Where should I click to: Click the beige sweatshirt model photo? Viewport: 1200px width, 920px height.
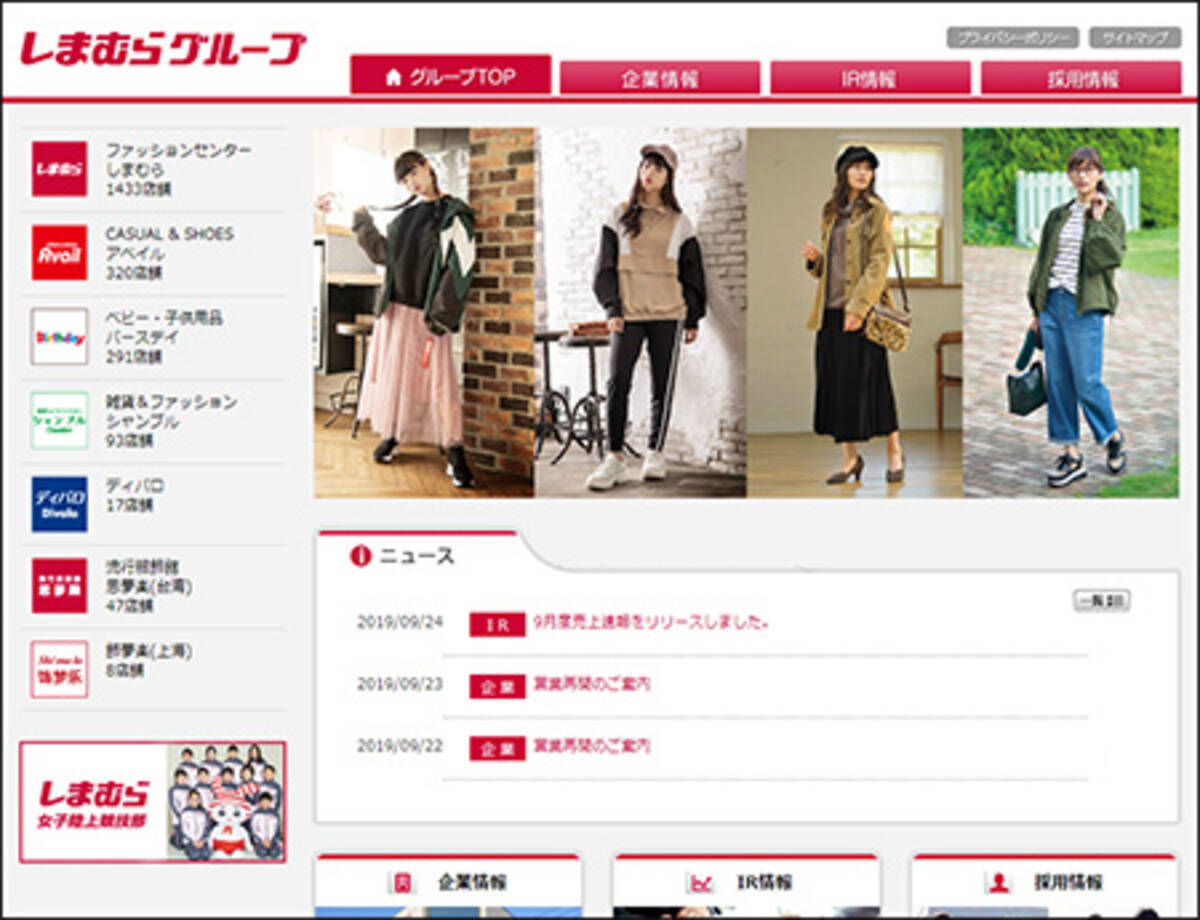(641, 312)
